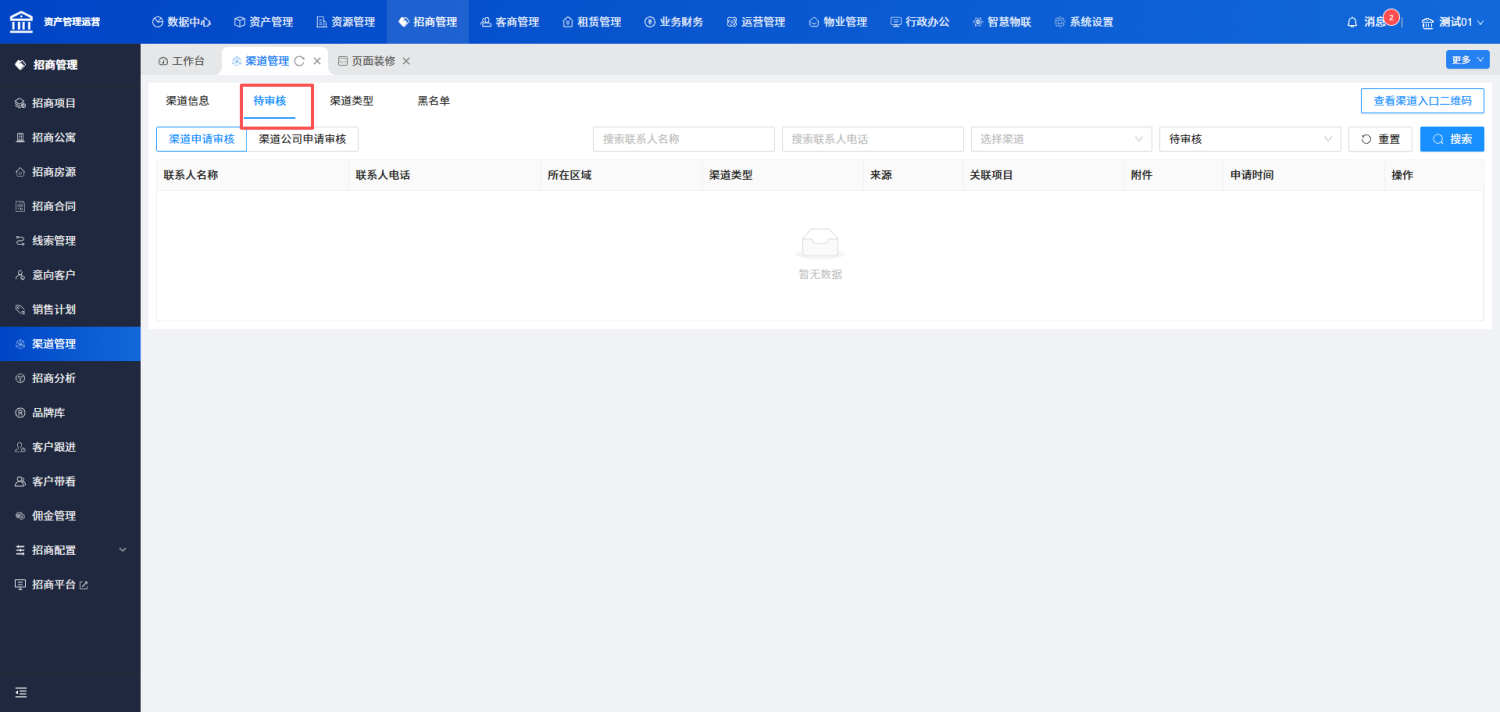Choose 渠道公司申请审核 segment option
The height and width of the screenshot is (712, 1500).
302,139
